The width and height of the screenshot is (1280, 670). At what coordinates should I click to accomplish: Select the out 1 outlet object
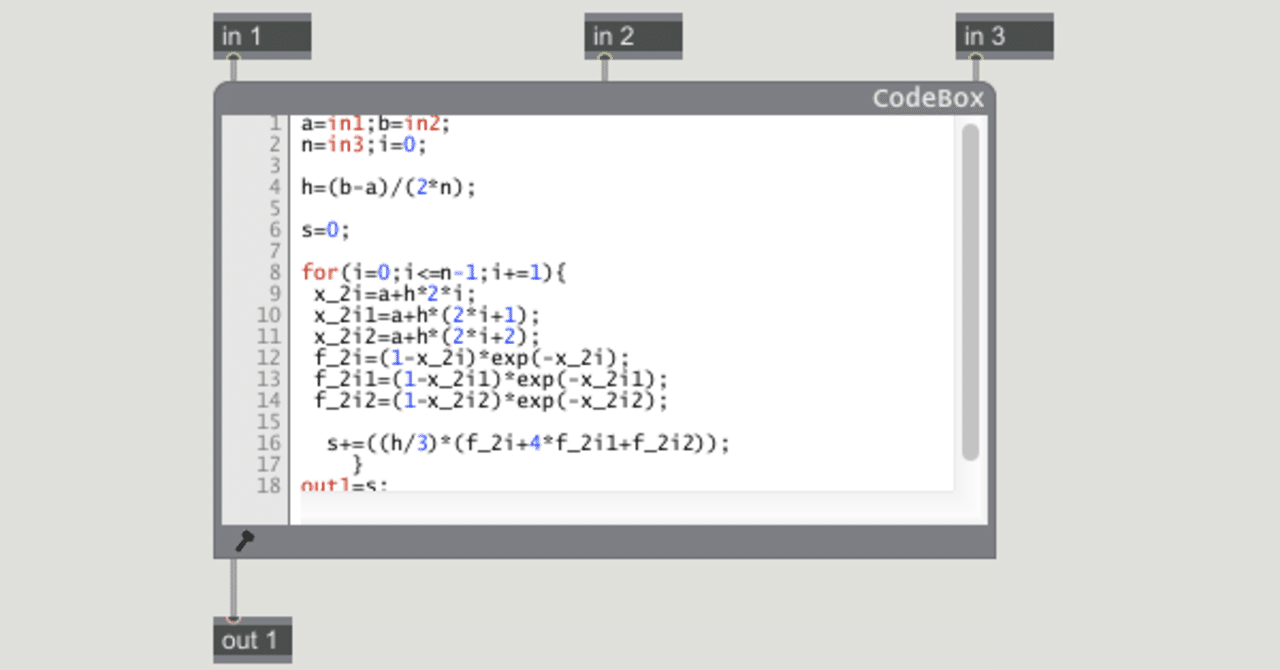pyautogui.click(x=251, y=641)
